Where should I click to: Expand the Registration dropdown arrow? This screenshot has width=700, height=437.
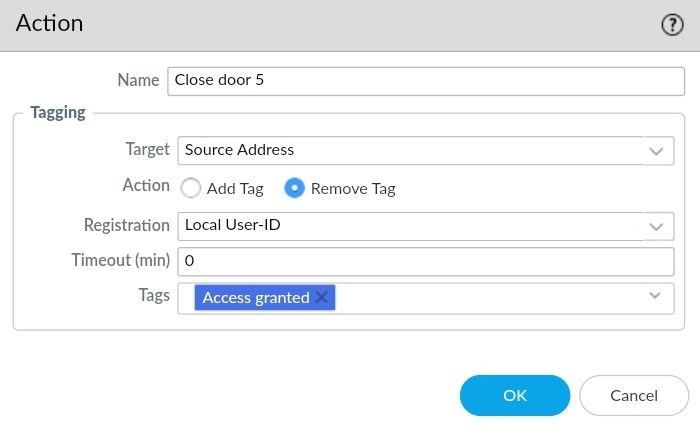656,226
